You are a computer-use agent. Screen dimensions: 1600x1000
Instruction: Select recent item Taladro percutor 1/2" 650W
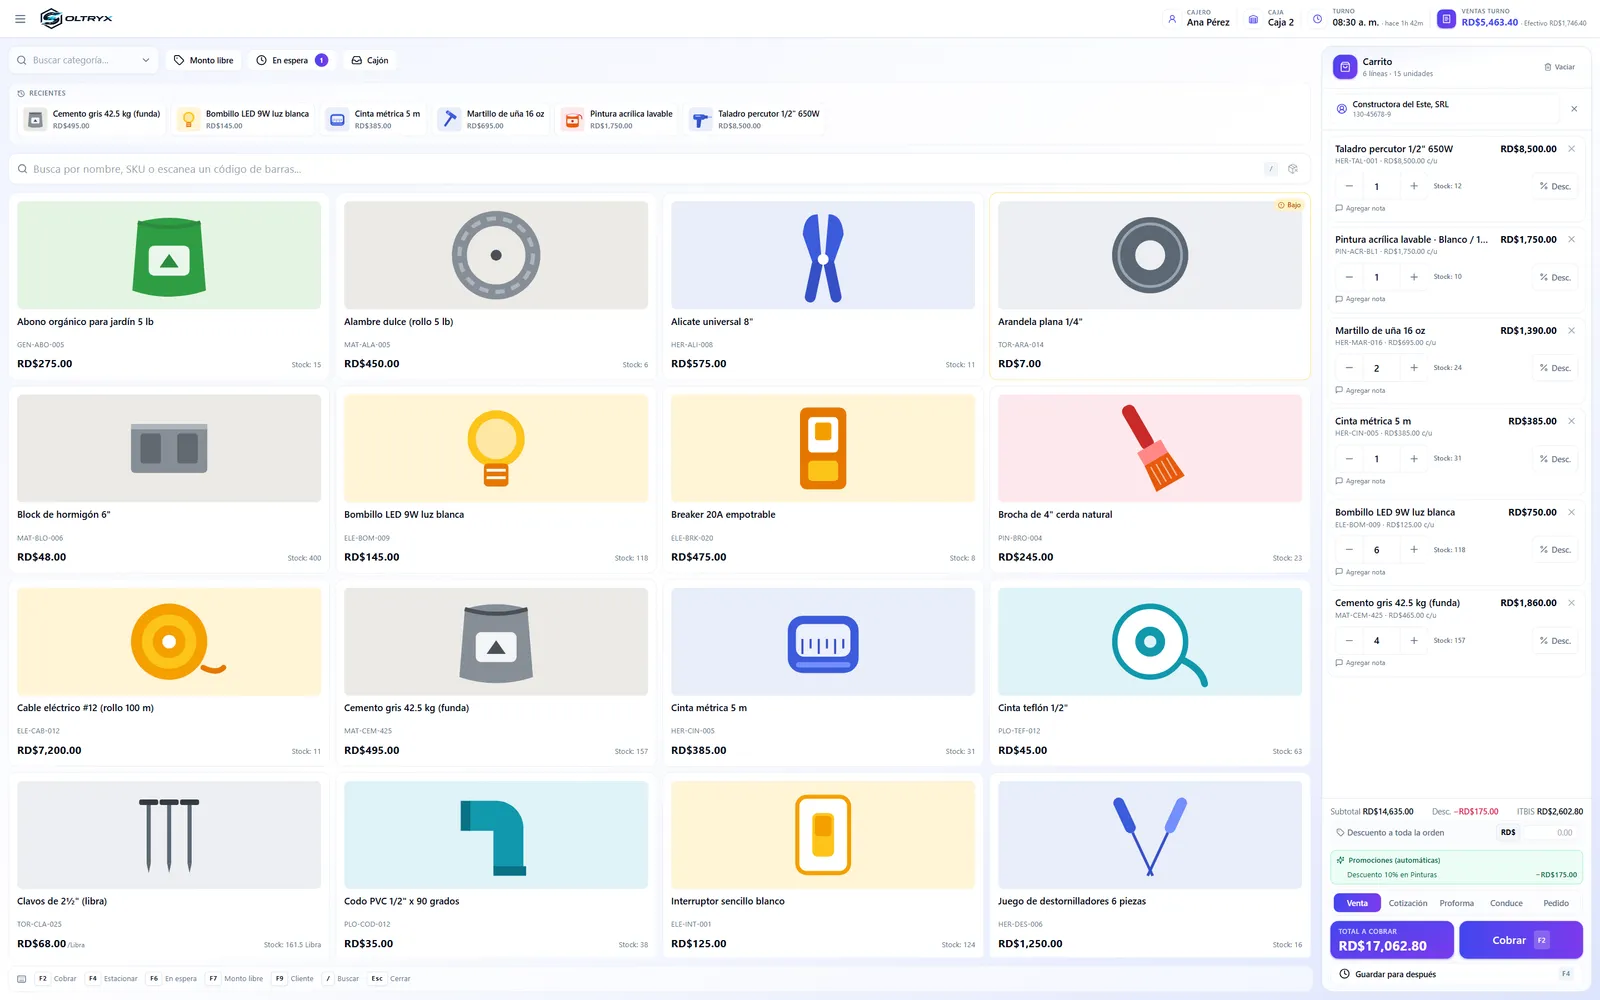(756, 119)
